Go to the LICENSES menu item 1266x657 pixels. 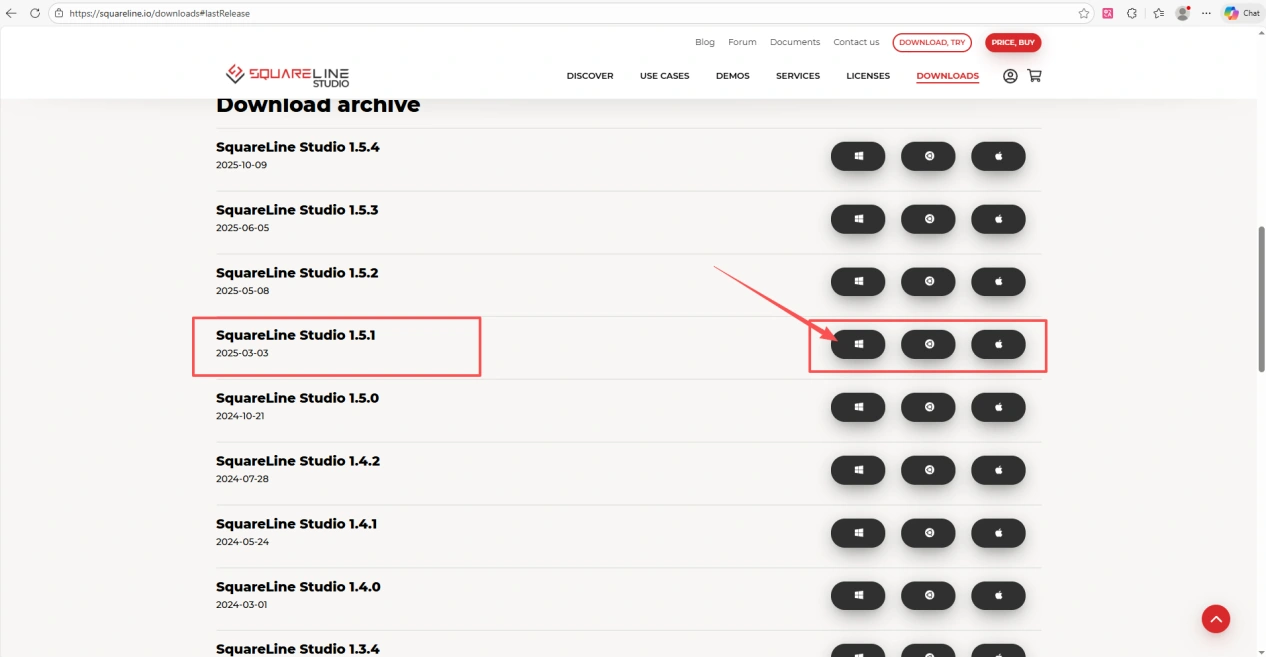point(867,76)
